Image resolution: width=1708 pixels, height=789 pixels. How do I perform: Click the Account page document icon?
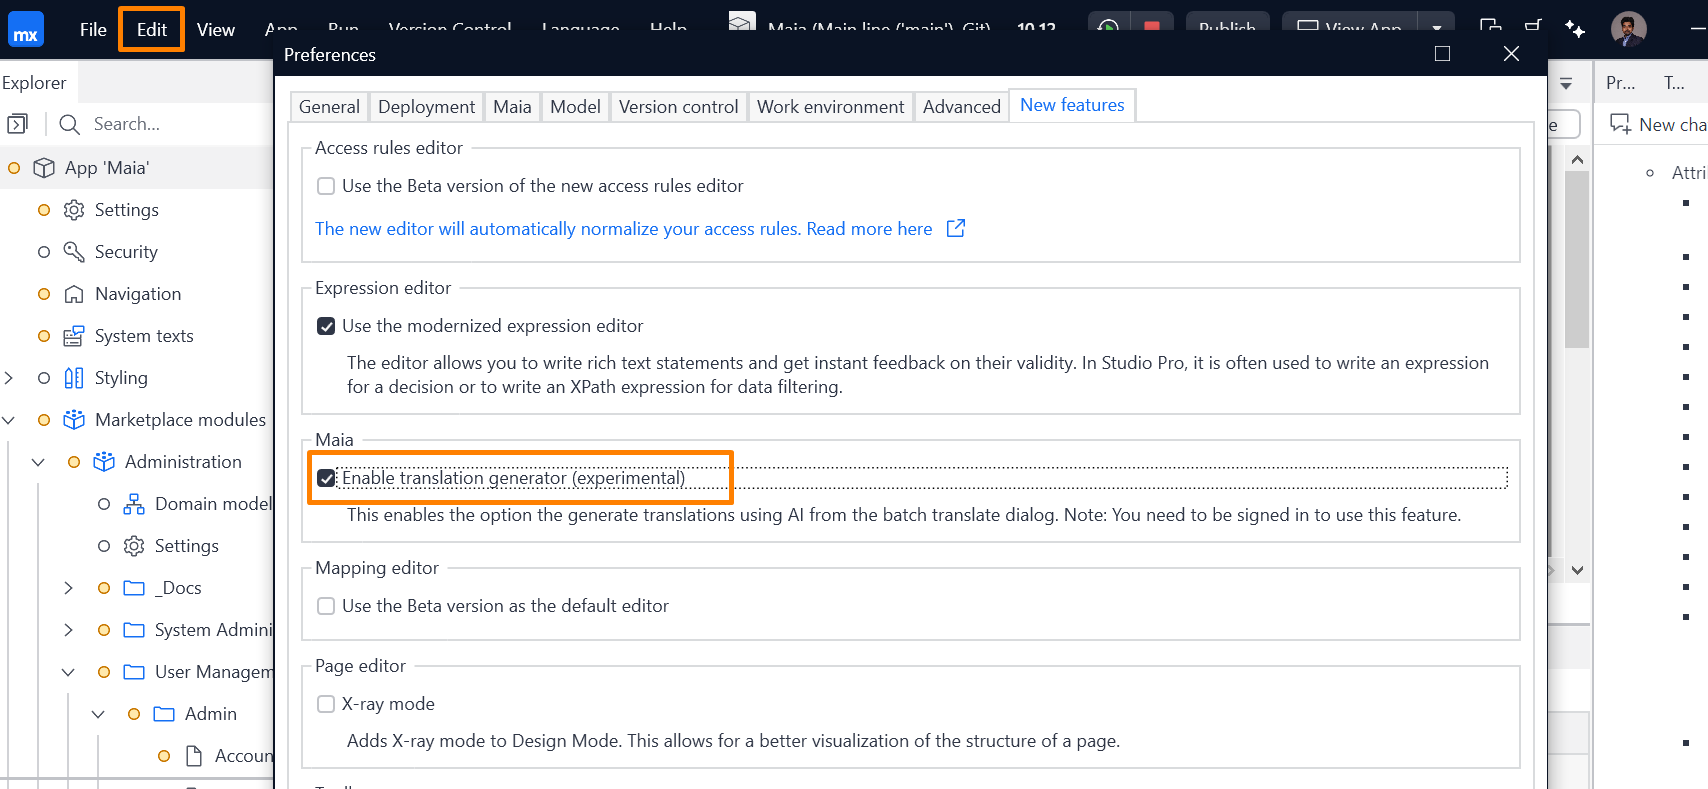(x=194, y=756)
